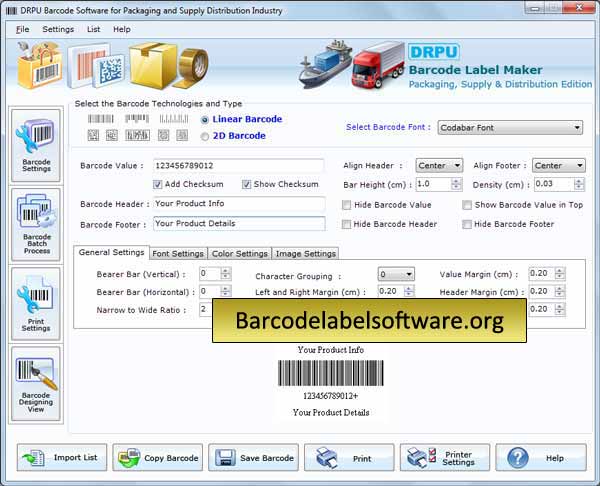Screen dimensions: 600x486
Task: Select fourth 2D barcode sample icon
Action: (x=163, y=135)
